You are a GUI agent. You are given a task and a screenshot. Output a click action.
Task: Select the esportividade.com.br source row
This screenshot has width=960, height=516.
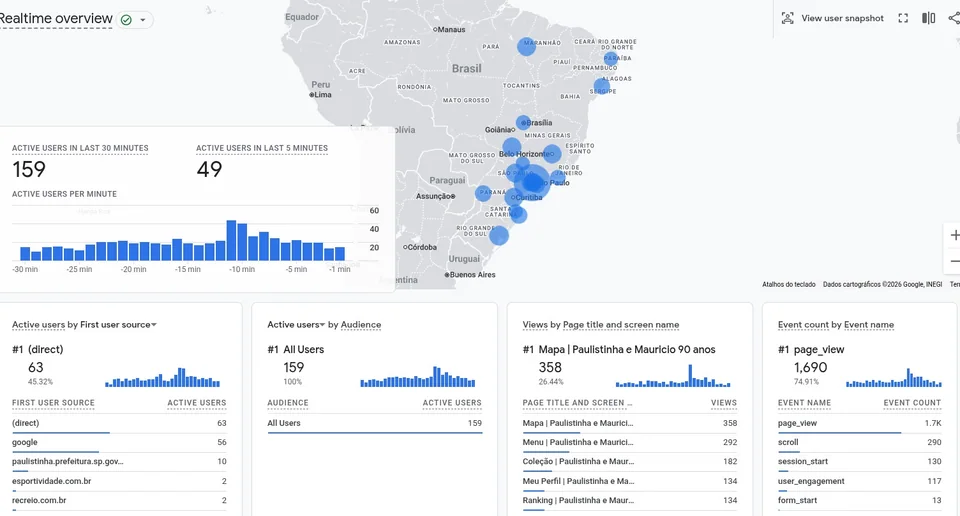tap(119, 481)
